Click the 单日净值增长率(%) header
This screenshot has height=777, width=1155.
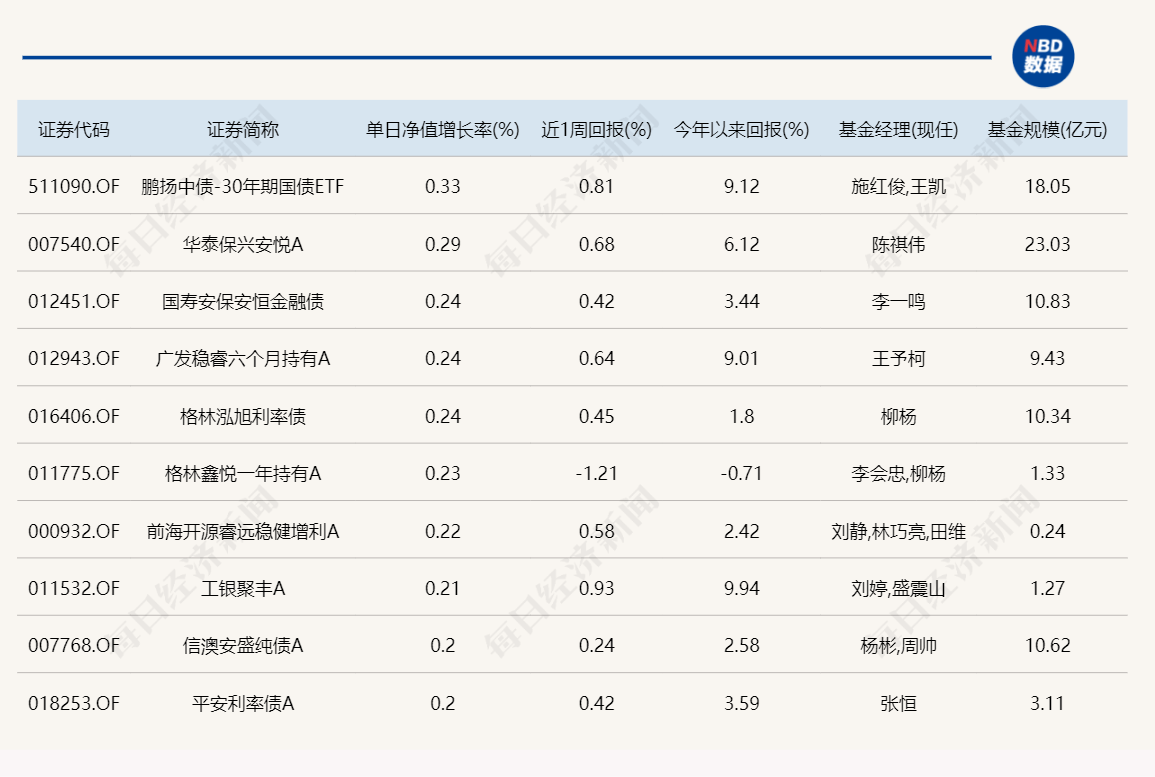[x=443, y=130]
